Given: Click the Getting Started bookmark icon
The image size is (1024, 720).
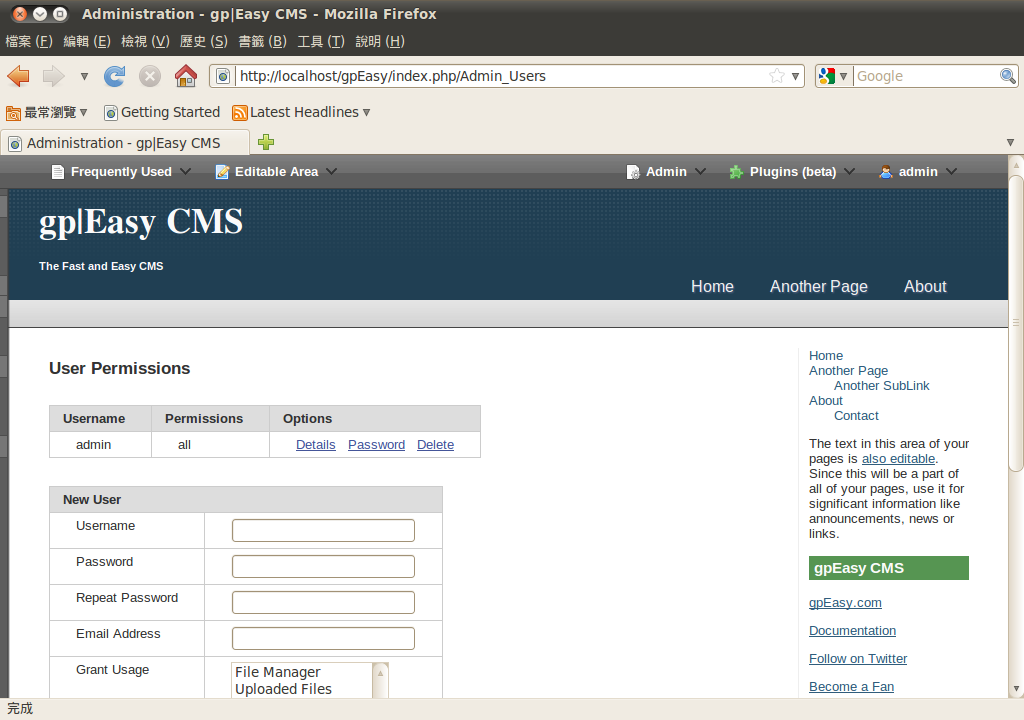Looking at the screenshot, I should point(111,113).
